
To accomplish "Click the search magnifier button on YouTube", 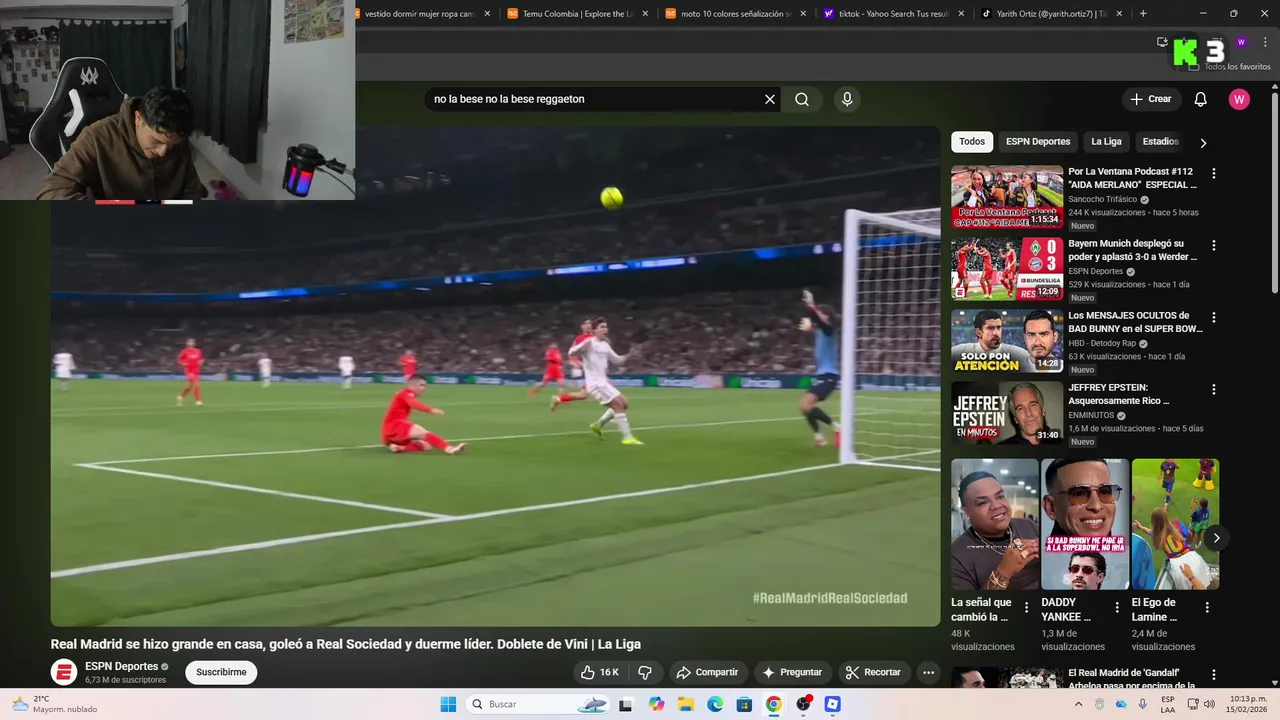I will click(x=802, y=99).
